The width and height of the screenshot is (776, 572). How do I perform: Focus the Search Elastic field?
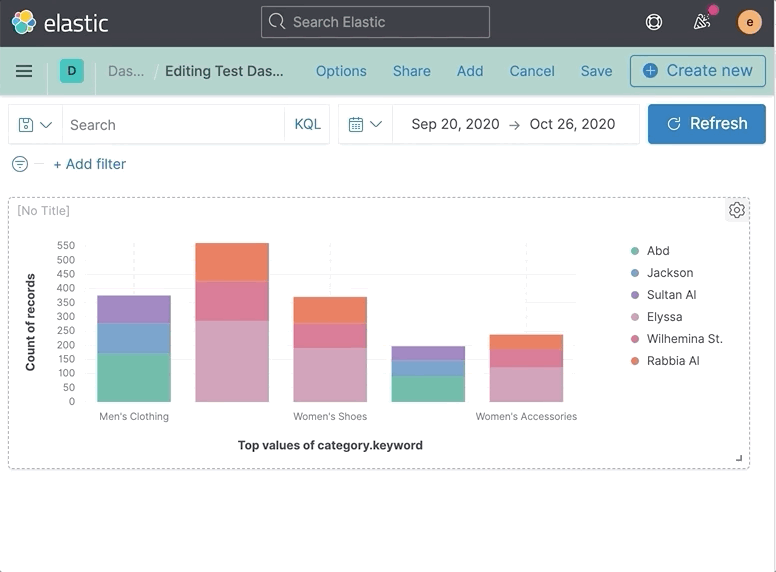pos(375,22)
